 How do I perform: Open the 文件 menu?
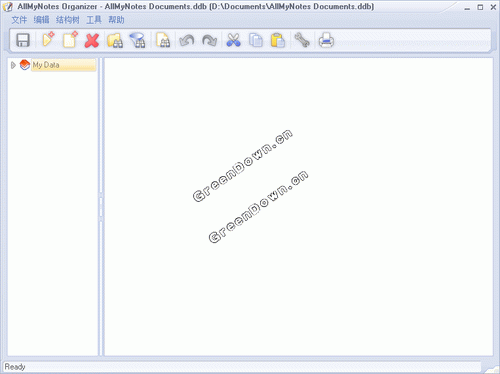(19, 20)
